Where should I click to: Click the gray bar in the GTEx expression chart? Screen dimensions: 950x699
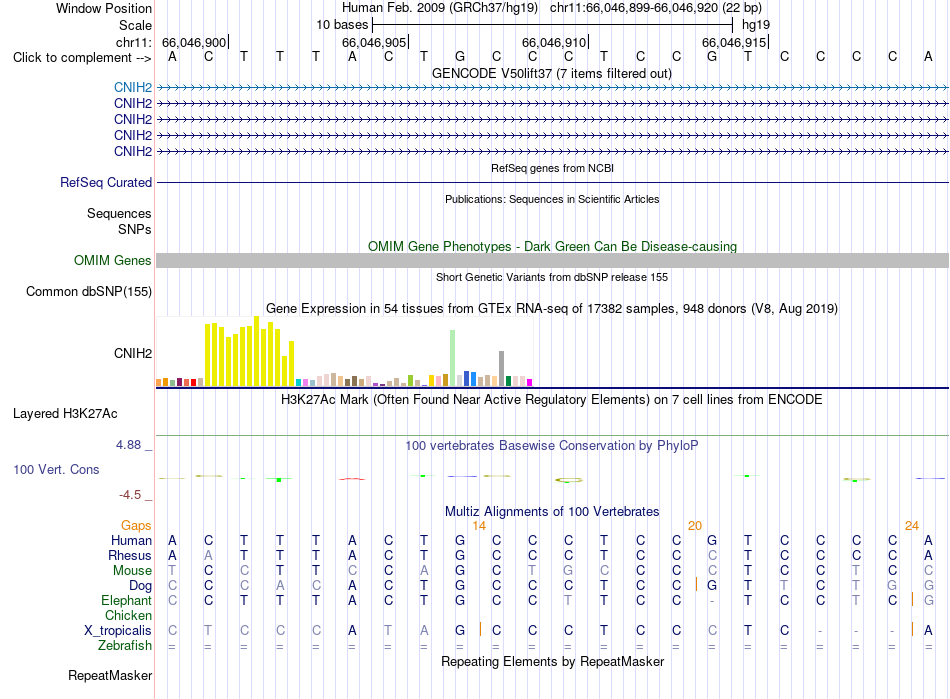pyautogui.click(x=501, y=368)
